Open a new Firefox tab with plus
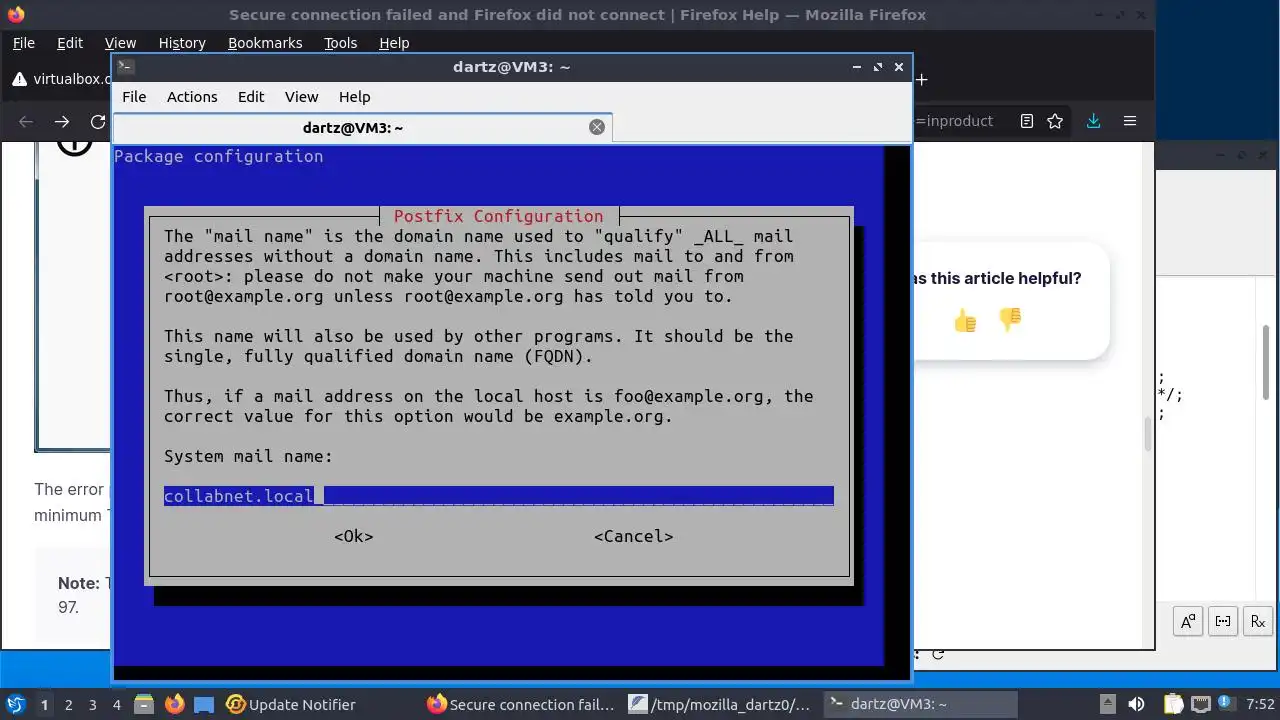The width and height of the screenshot is (1280, 720). 921,79
